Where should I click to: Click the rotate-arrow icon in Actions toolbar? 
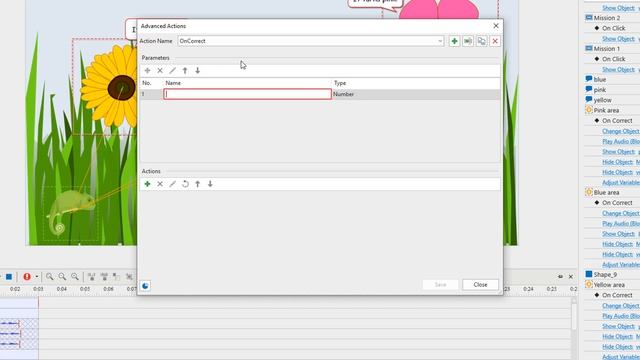tap(185, 184)
